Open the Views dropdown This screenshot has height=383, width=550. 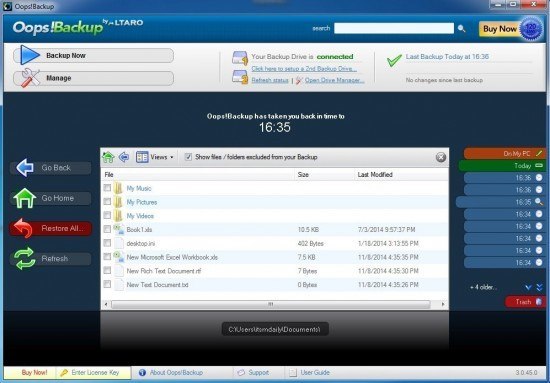tap(155, 157)
